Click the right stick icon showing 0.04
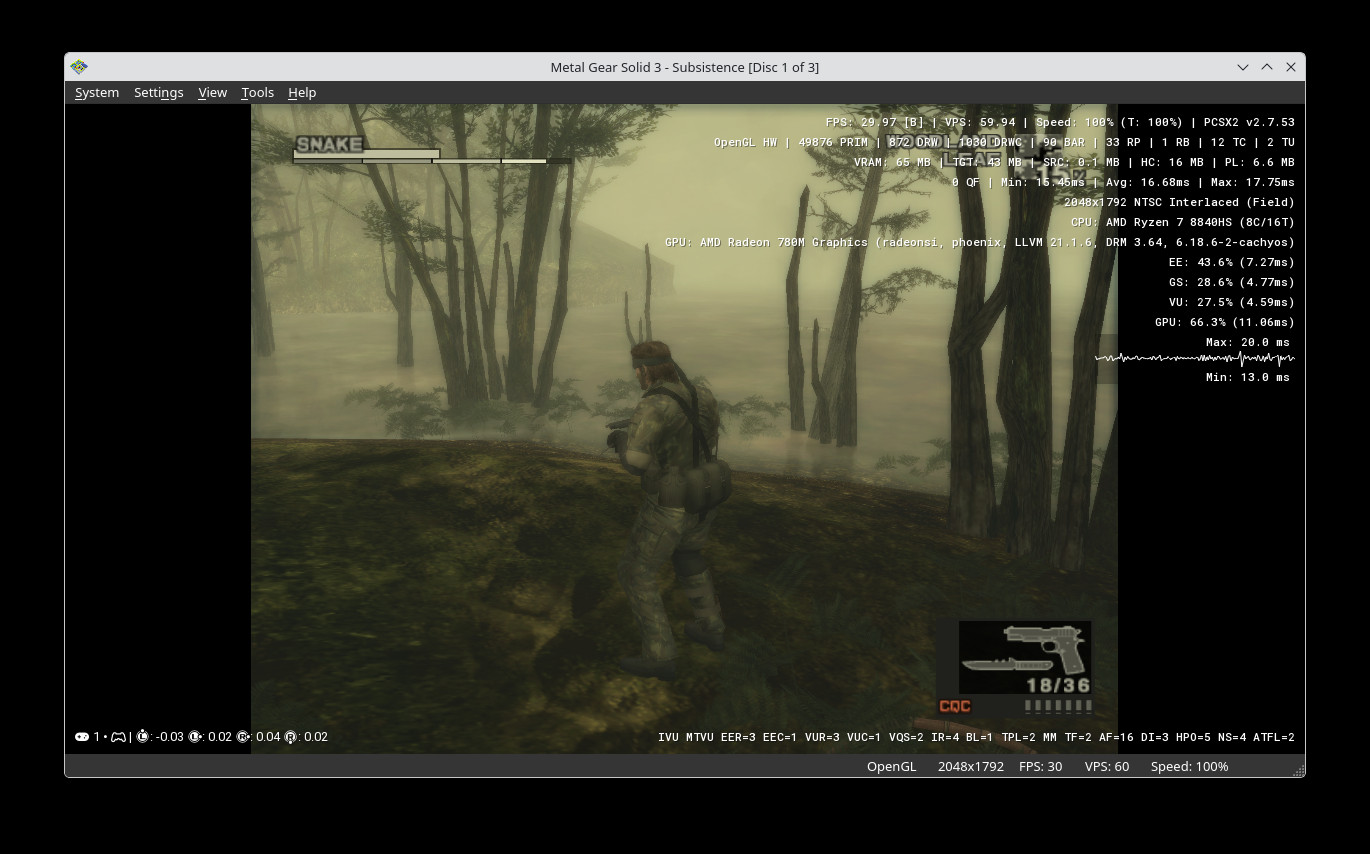1370x854 pixels. coord(243,737)
